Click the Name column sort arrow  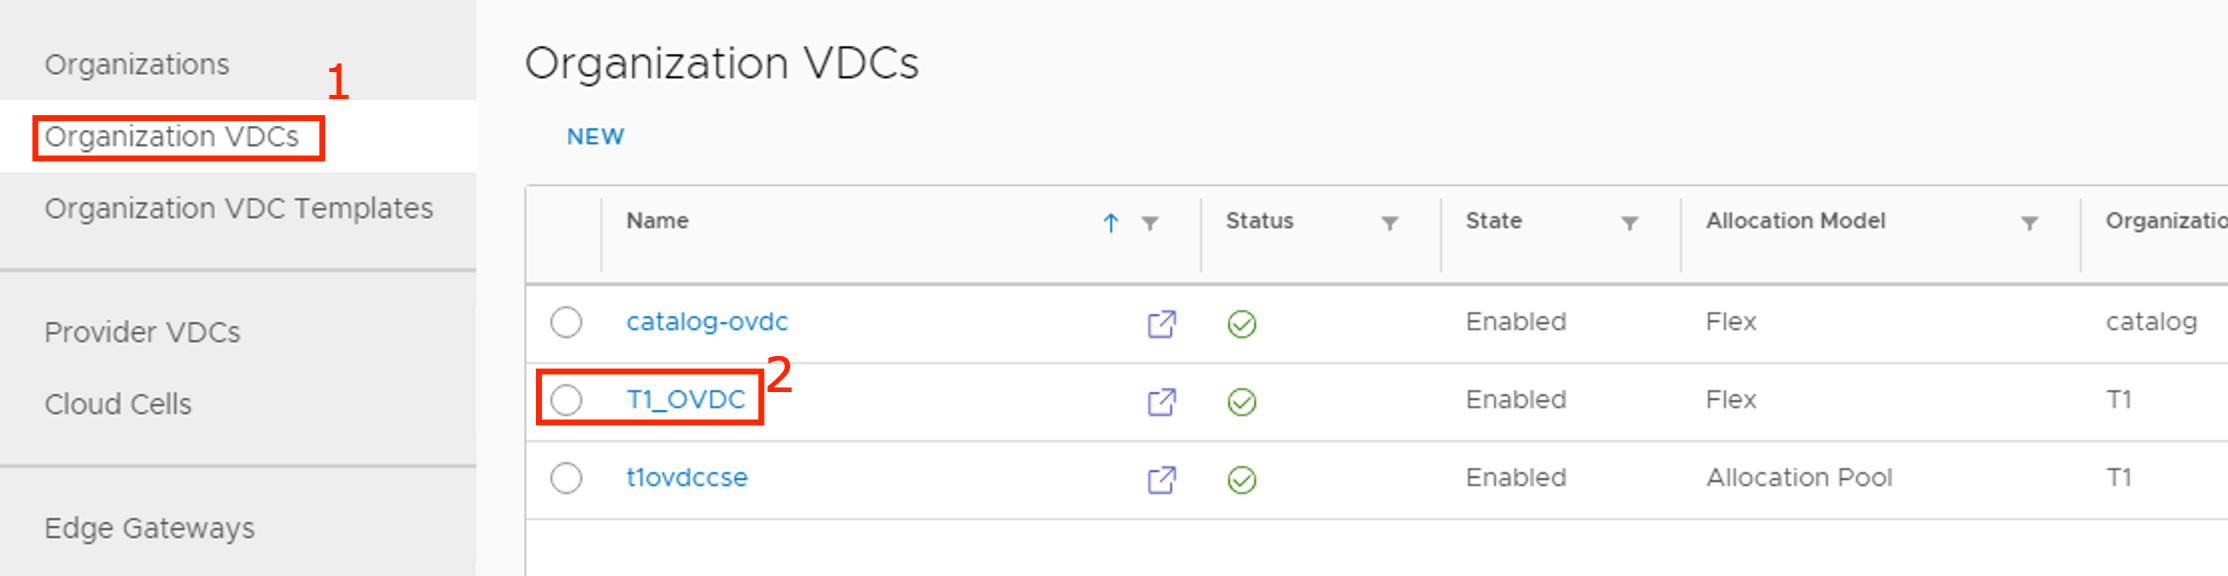(x=1110, y=223)
